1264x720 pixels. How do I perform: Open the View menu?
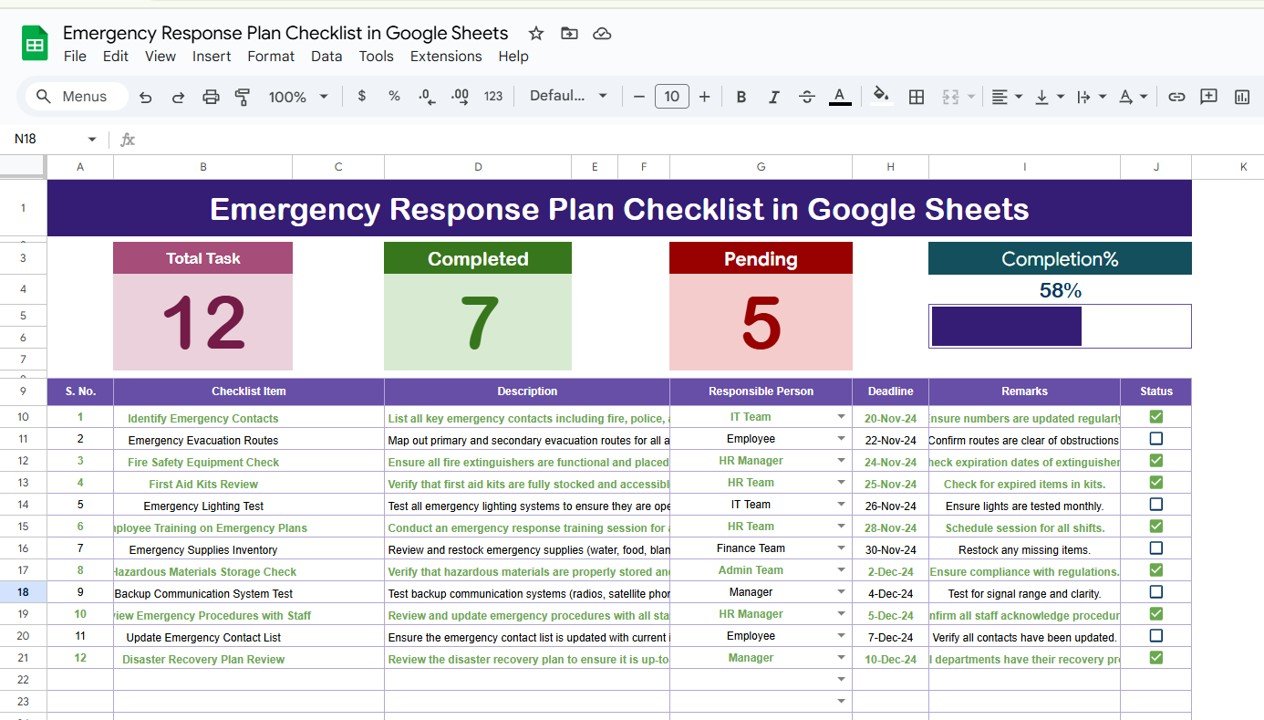tap(160, 56)
